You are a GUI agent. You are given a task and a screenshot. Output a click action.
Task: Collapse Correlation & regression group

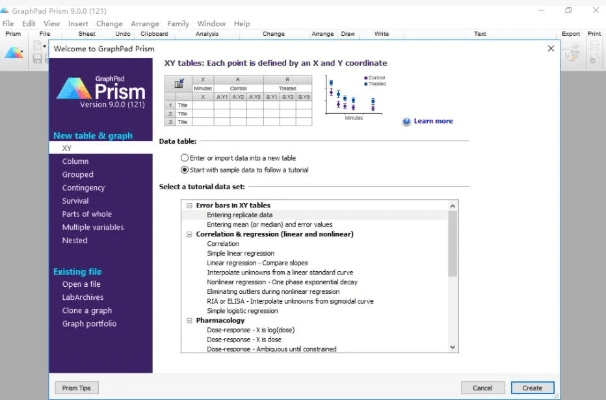click(188, 234)
